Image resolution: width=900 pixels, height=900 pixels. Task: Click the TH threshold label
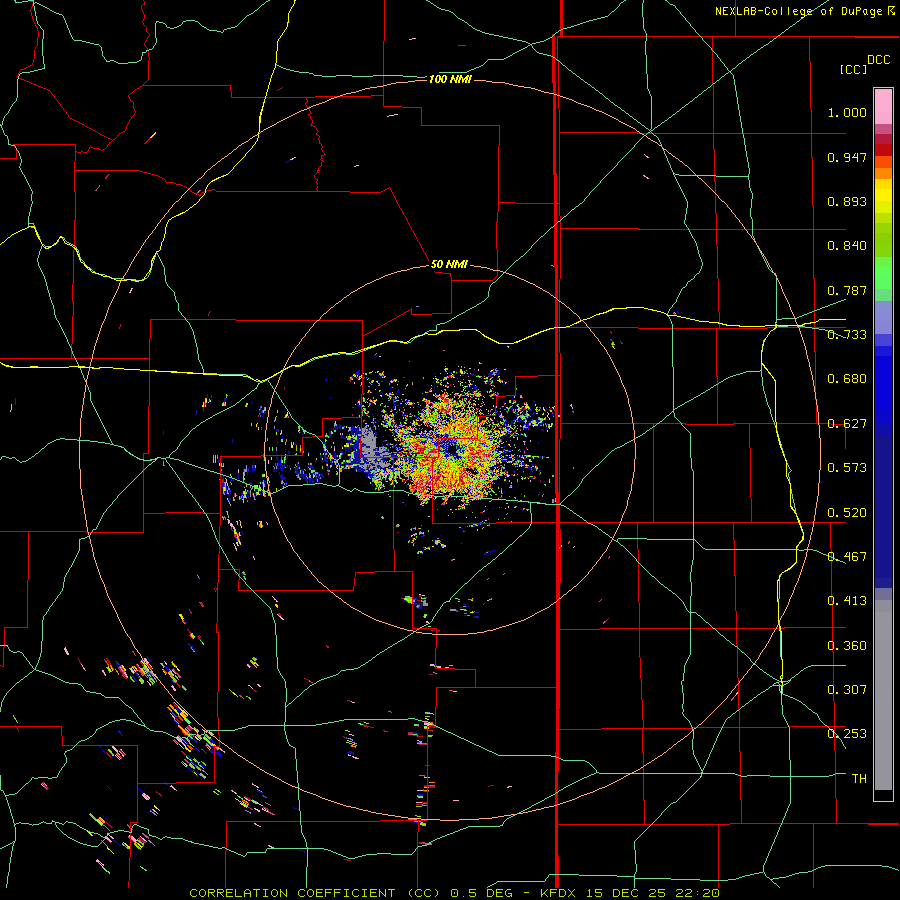[859, 779]
